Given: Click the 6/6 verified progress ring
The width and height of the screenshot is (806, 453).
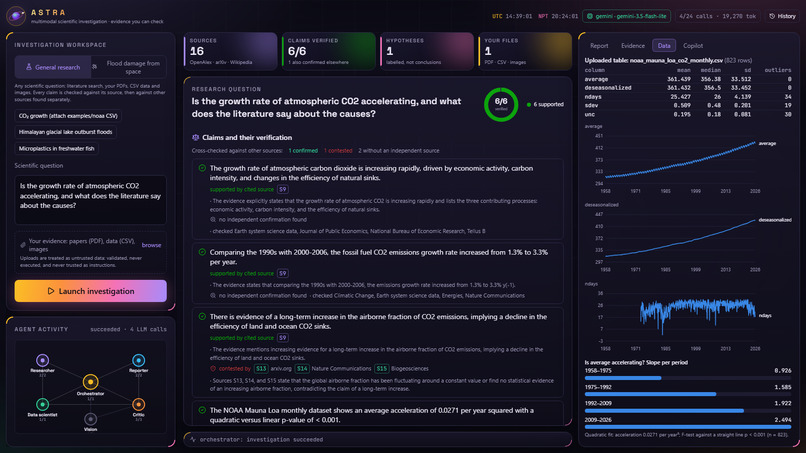Looking at the screenshot, I should tap(501, 104).
